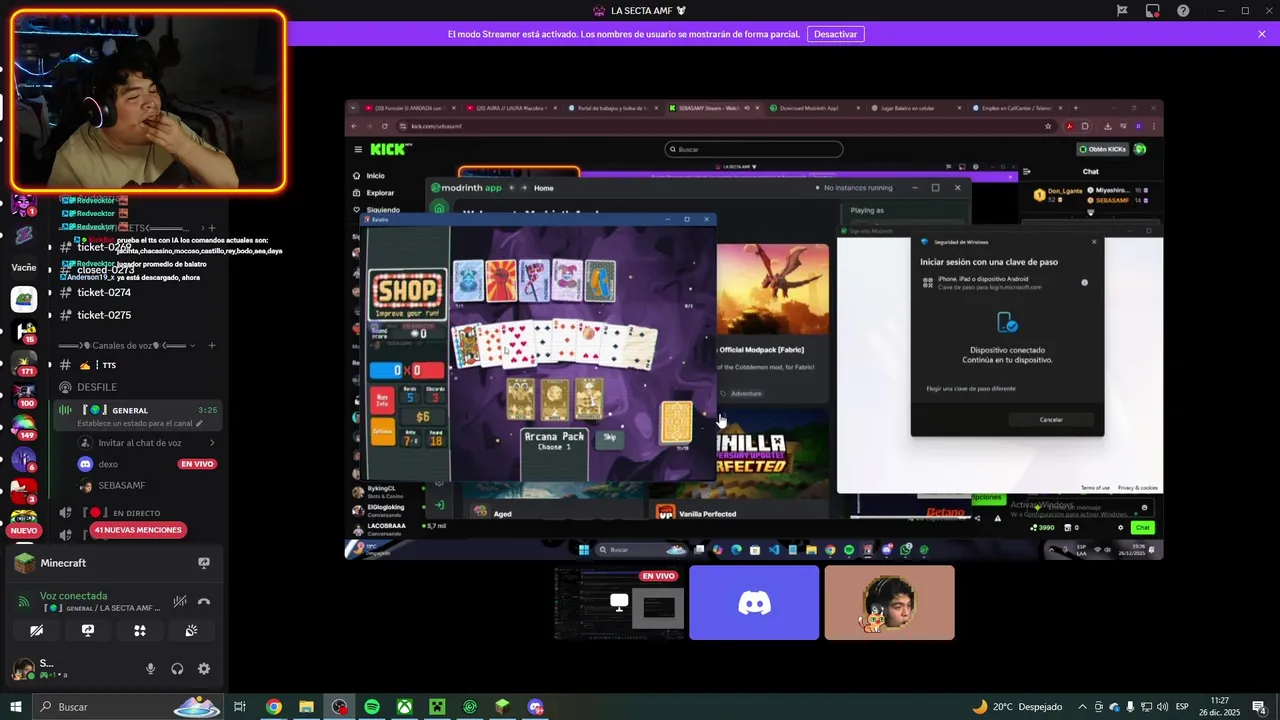Select the participant avatar tile
Image resolution: width=1280 pixels, height=720 pixels.
(x=889, y=603)
